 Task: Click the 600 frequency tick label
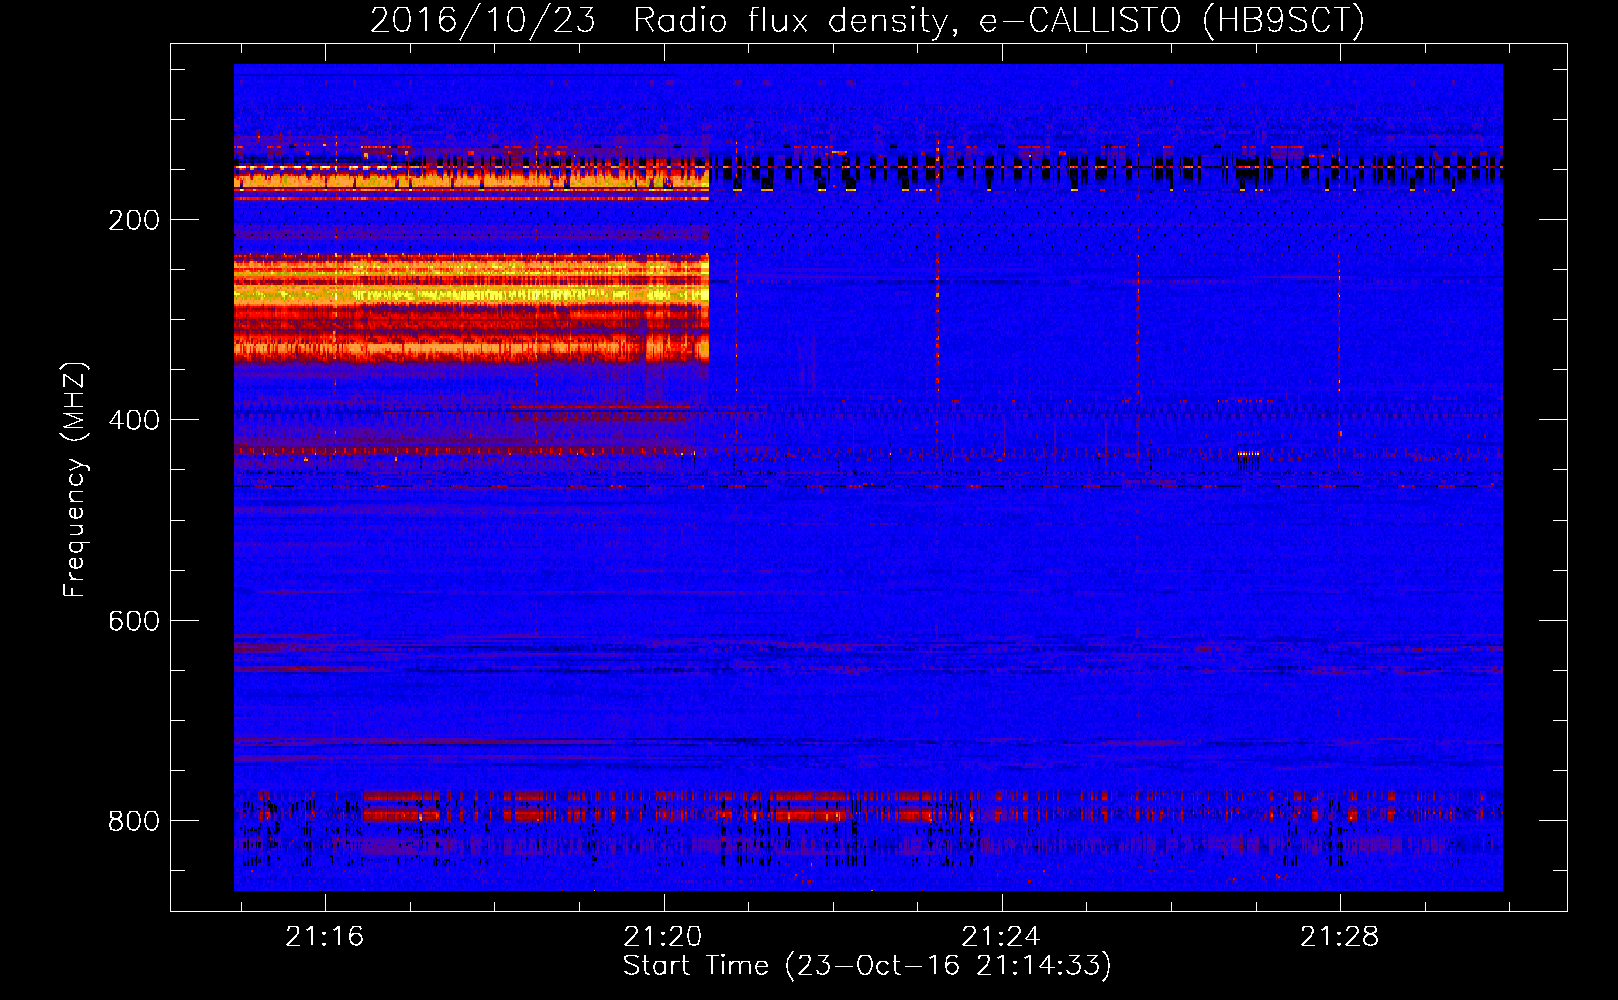click(134, 621)
